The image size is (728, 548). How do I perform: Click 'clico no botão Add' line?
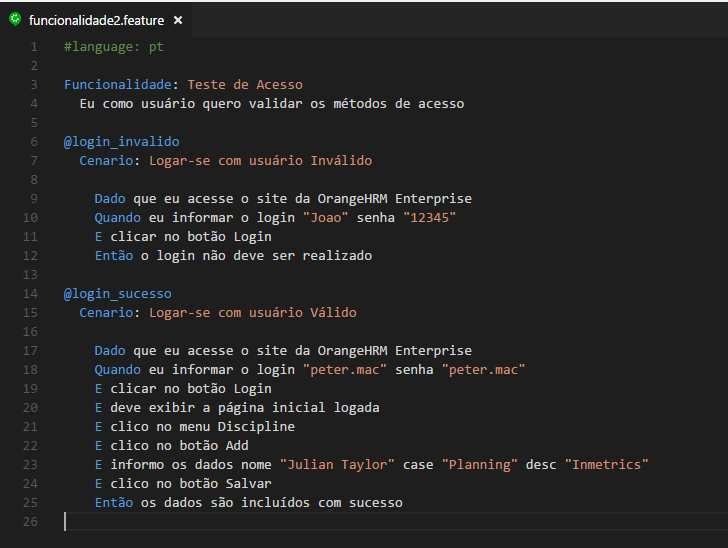coord(179,446)
